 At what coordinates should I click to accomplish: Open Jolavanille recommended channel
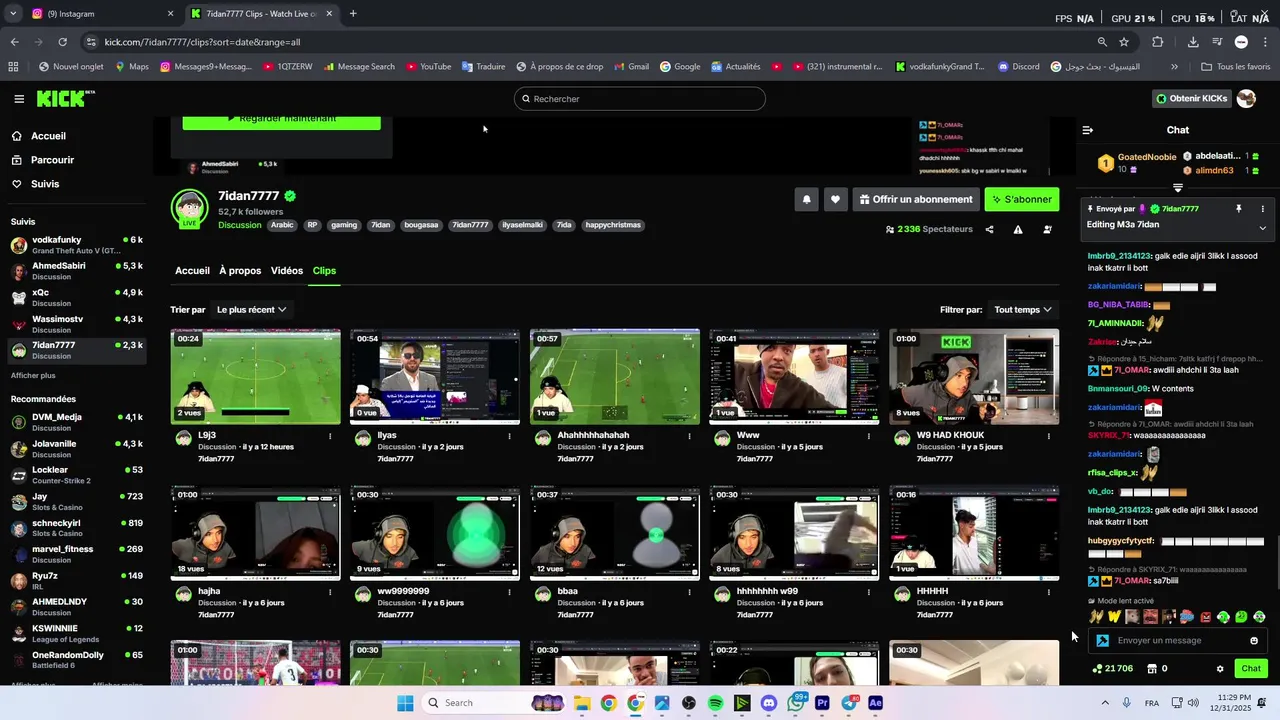76,448
